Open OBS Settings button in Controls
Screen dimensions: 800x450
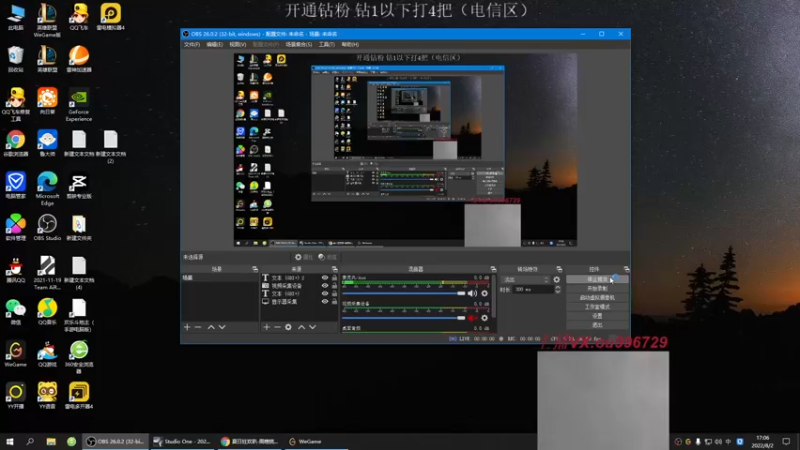tap(597, 316)
